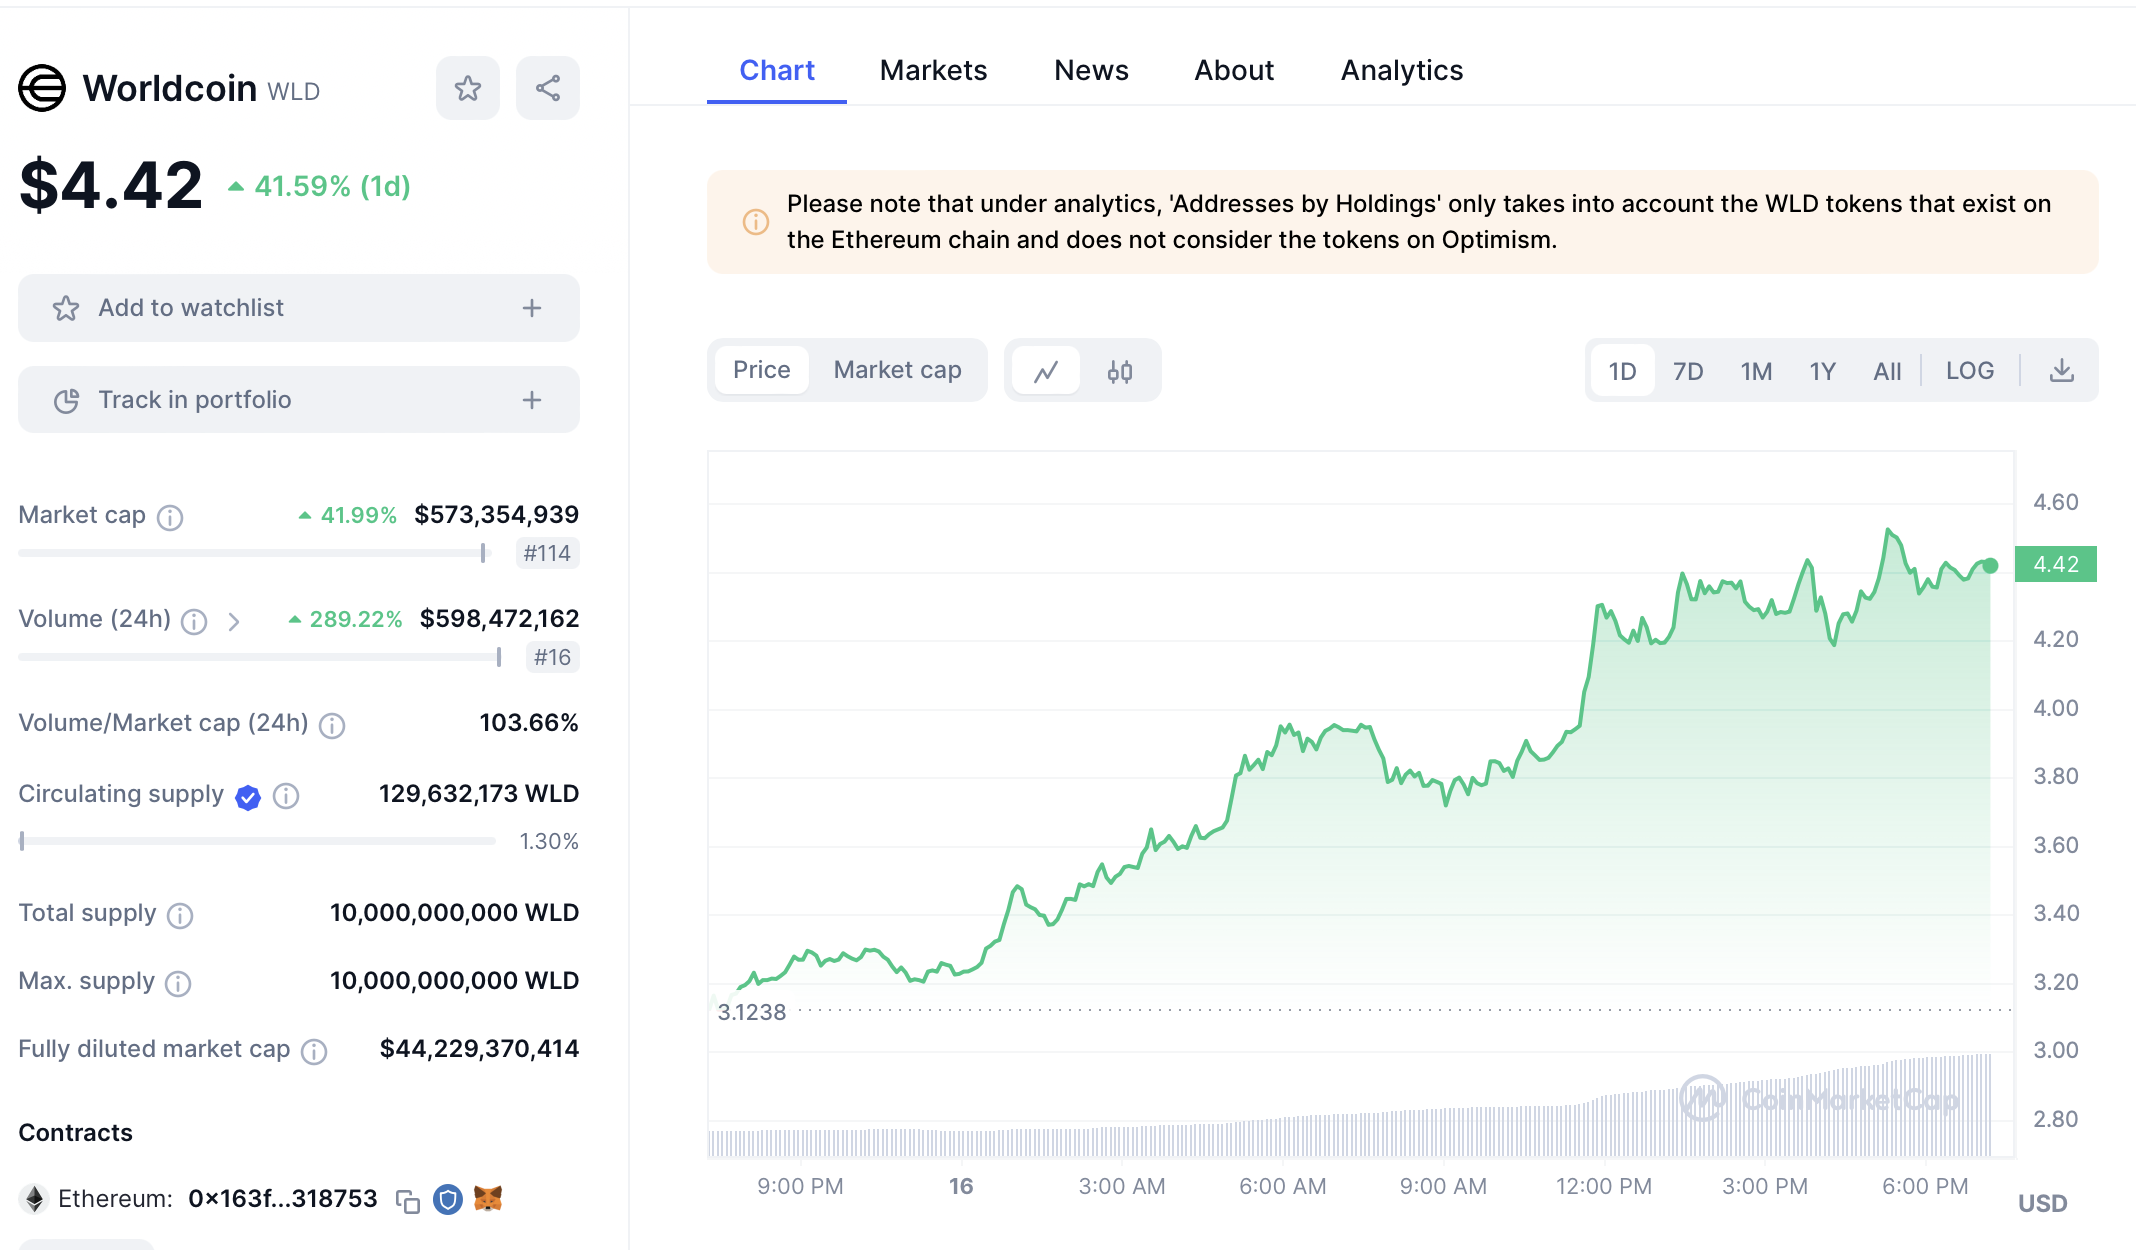Switch chart to Market cap view
Image resolution: width=2136 pixels, height=1250 pixels.
click(x=897, y=370)
